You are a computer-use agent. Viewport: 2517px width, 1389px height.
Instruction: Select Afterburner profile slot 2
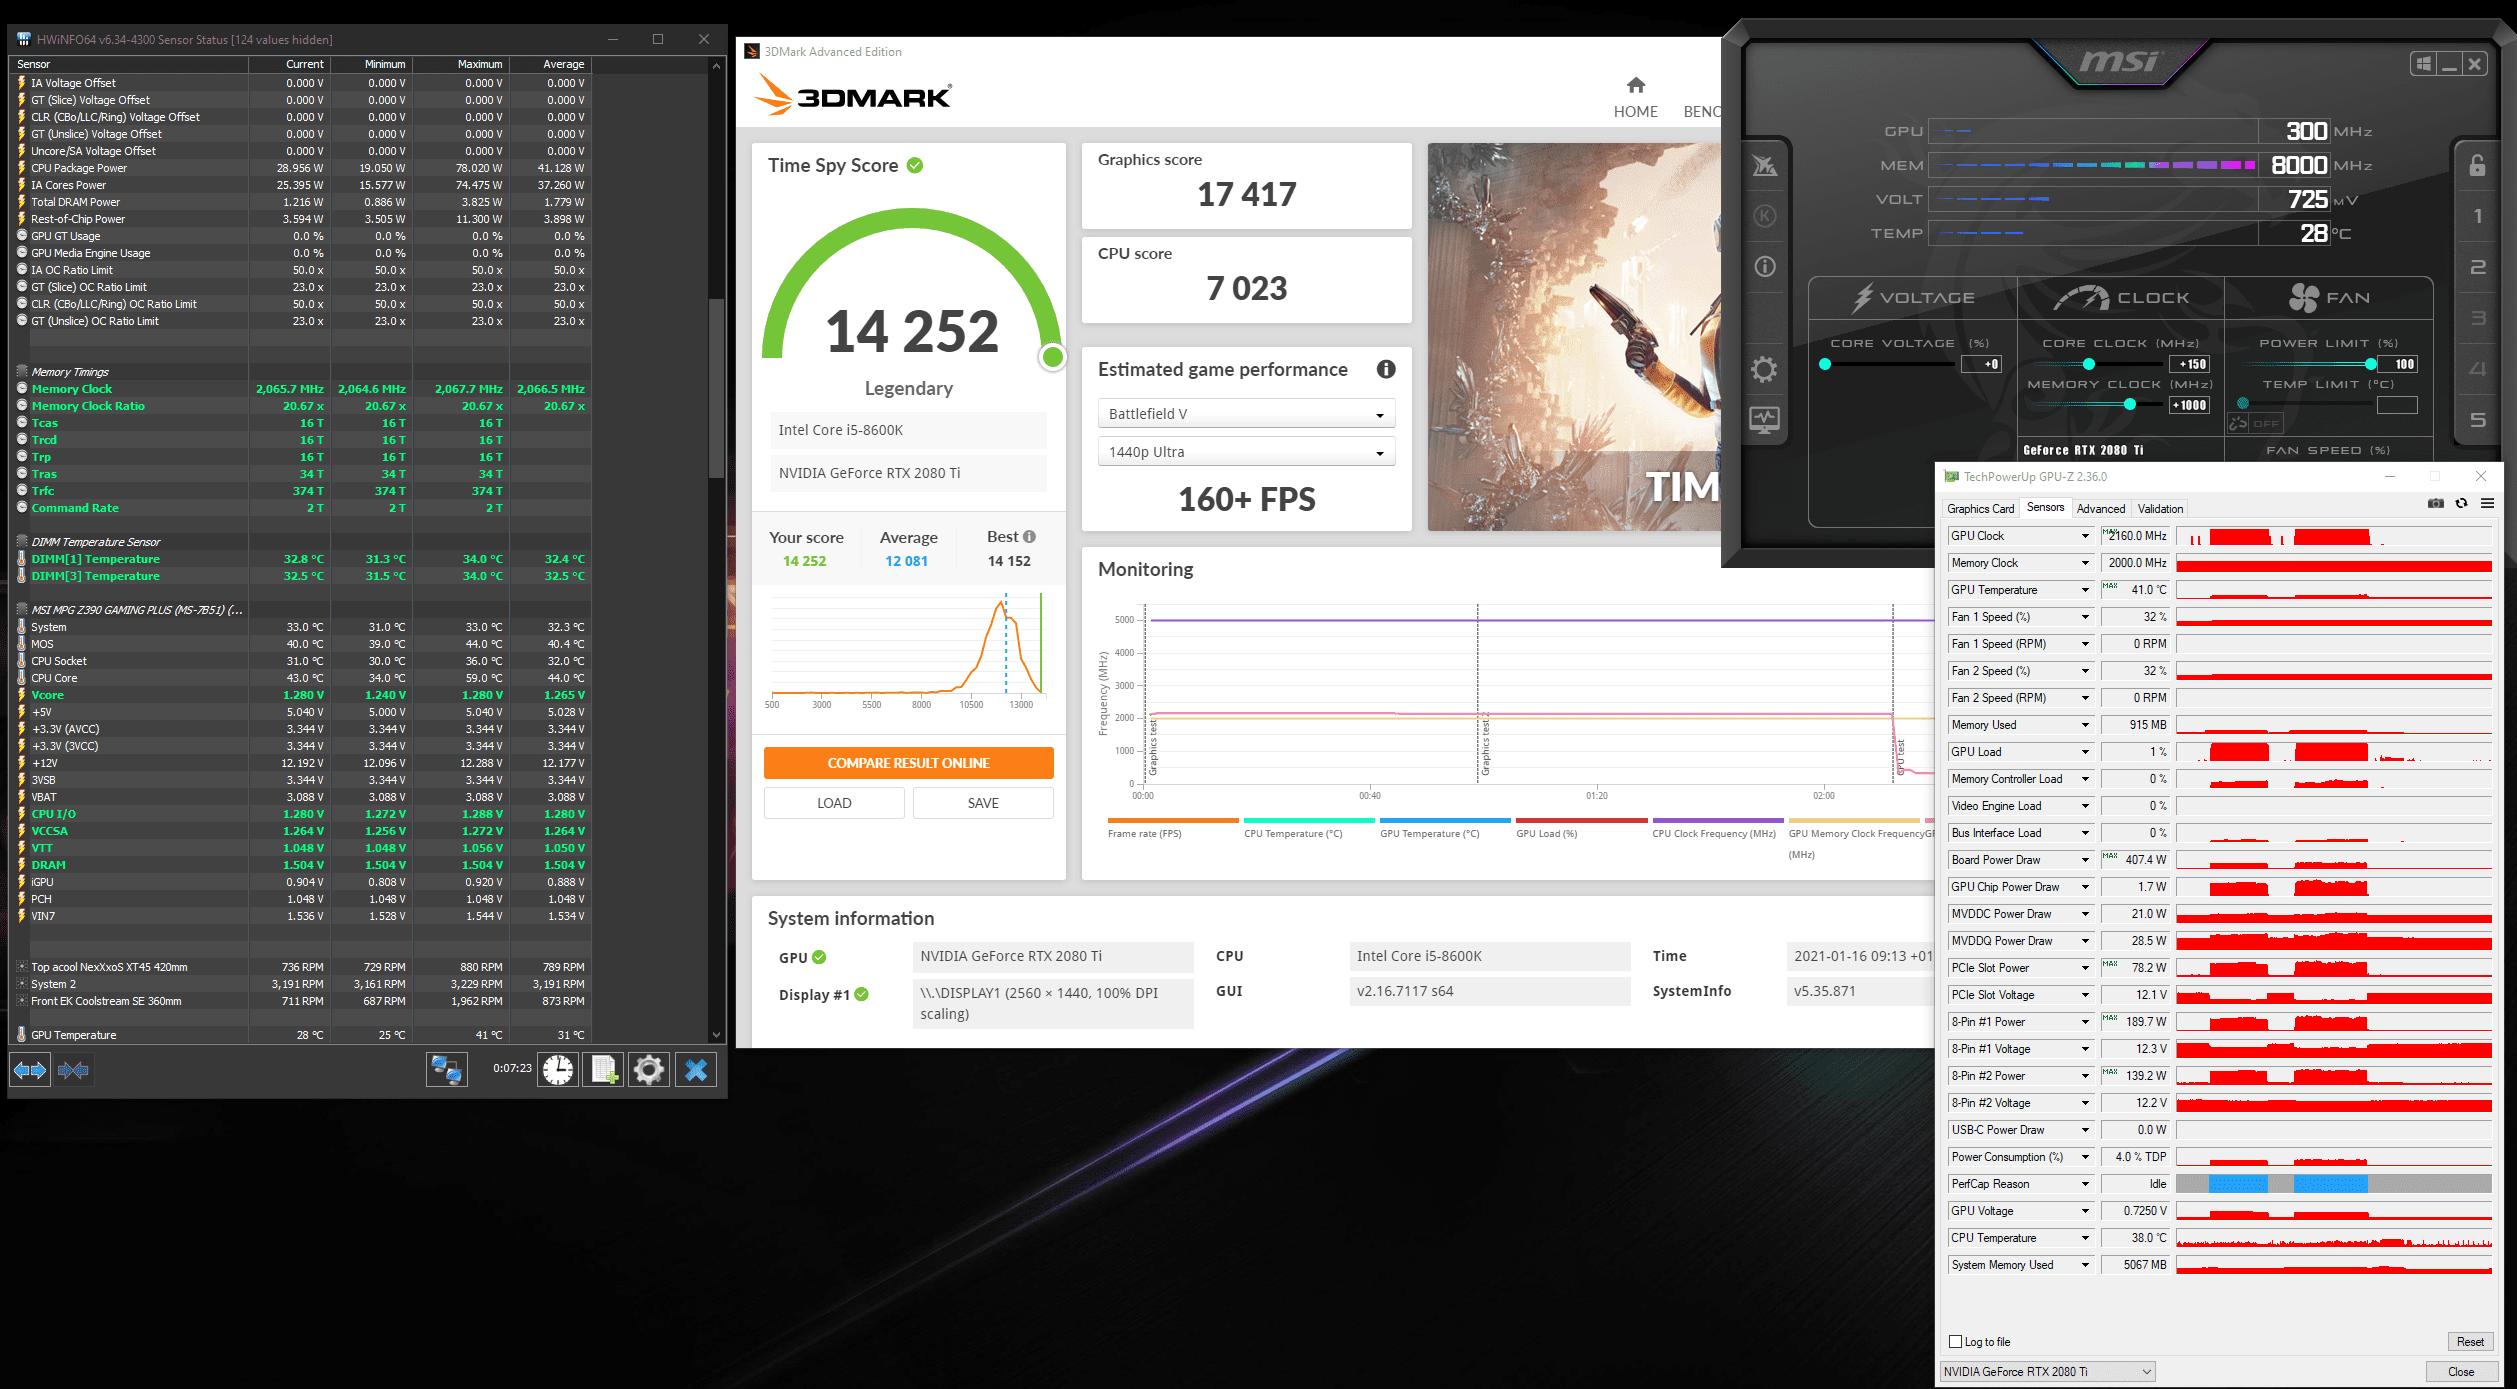coord(2477,267)
